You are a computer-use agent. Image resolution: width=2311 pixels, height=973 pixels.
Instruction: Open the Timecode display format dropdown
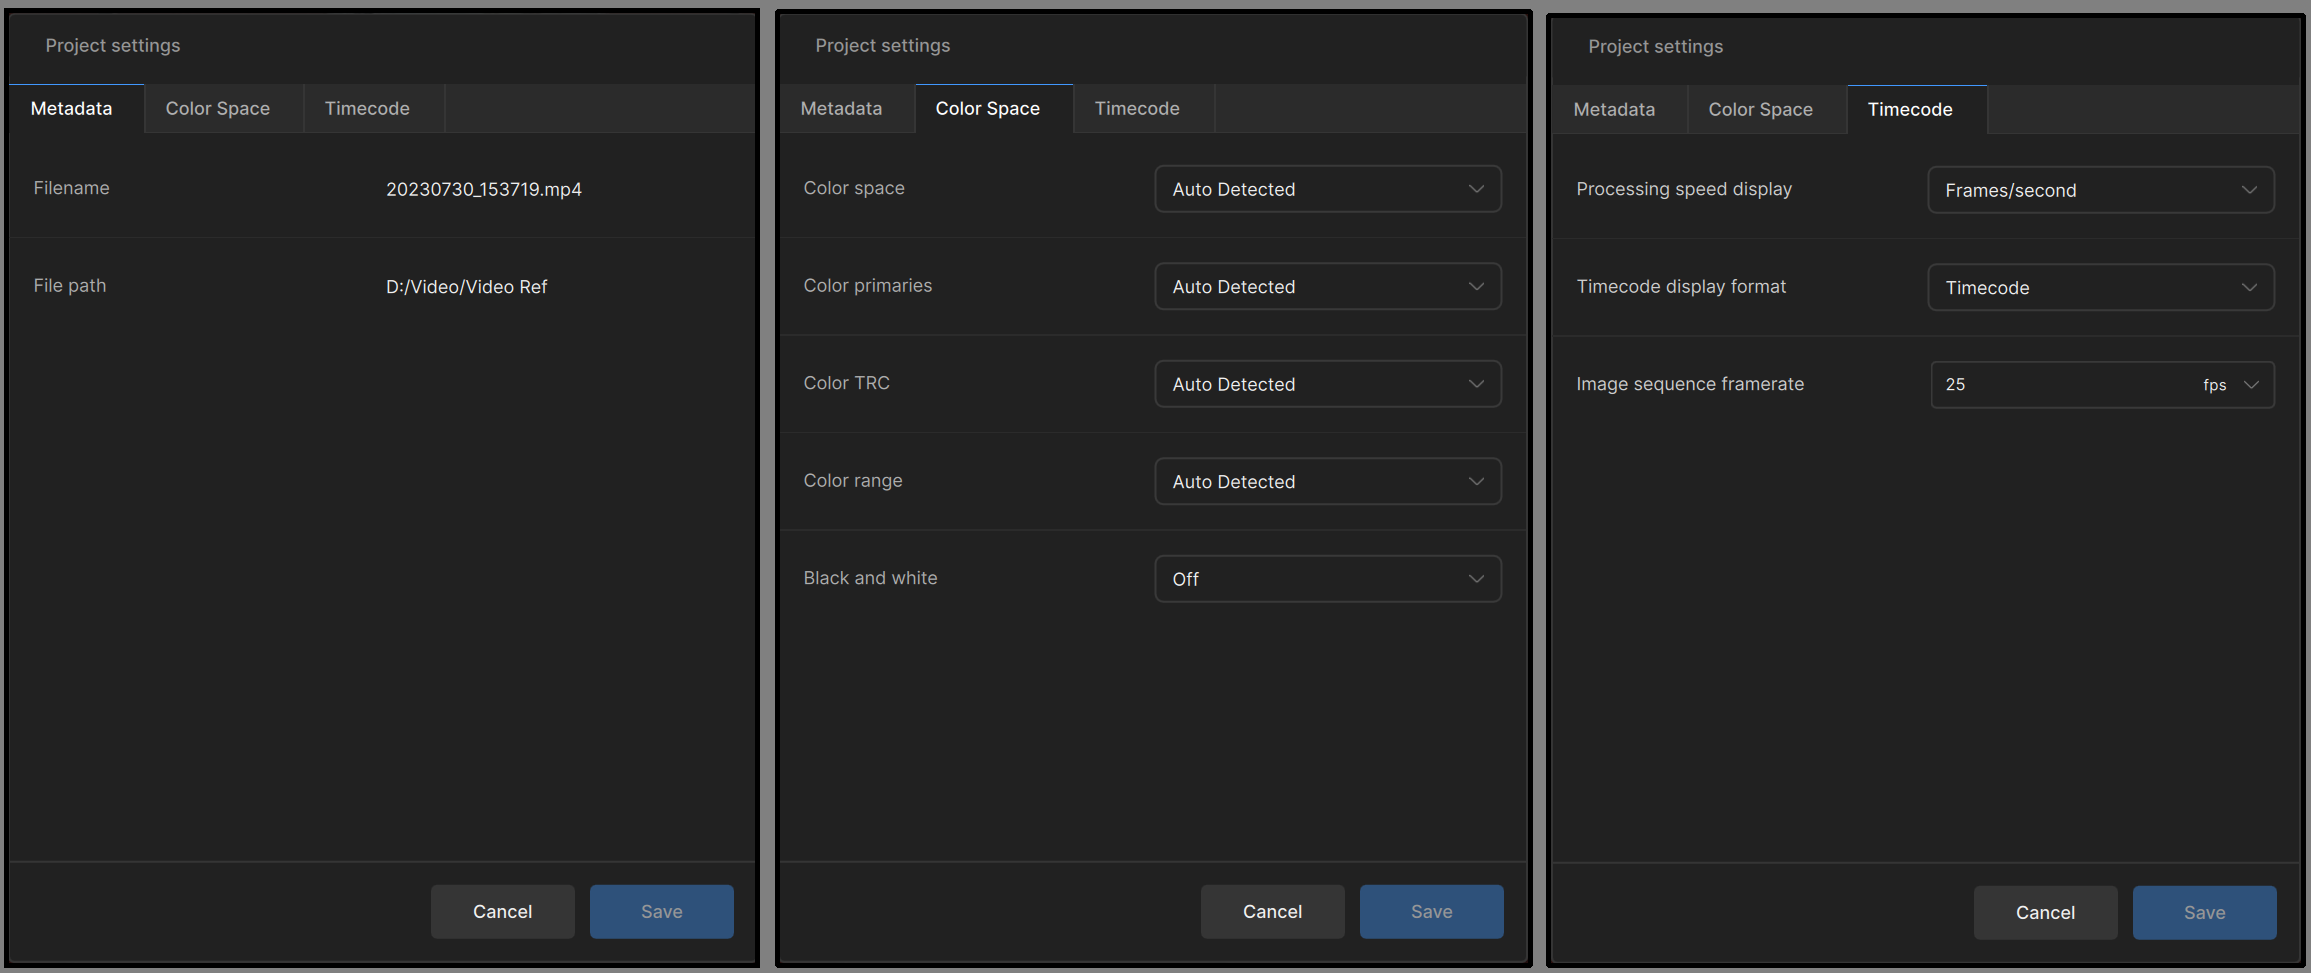pos(2100,288)
